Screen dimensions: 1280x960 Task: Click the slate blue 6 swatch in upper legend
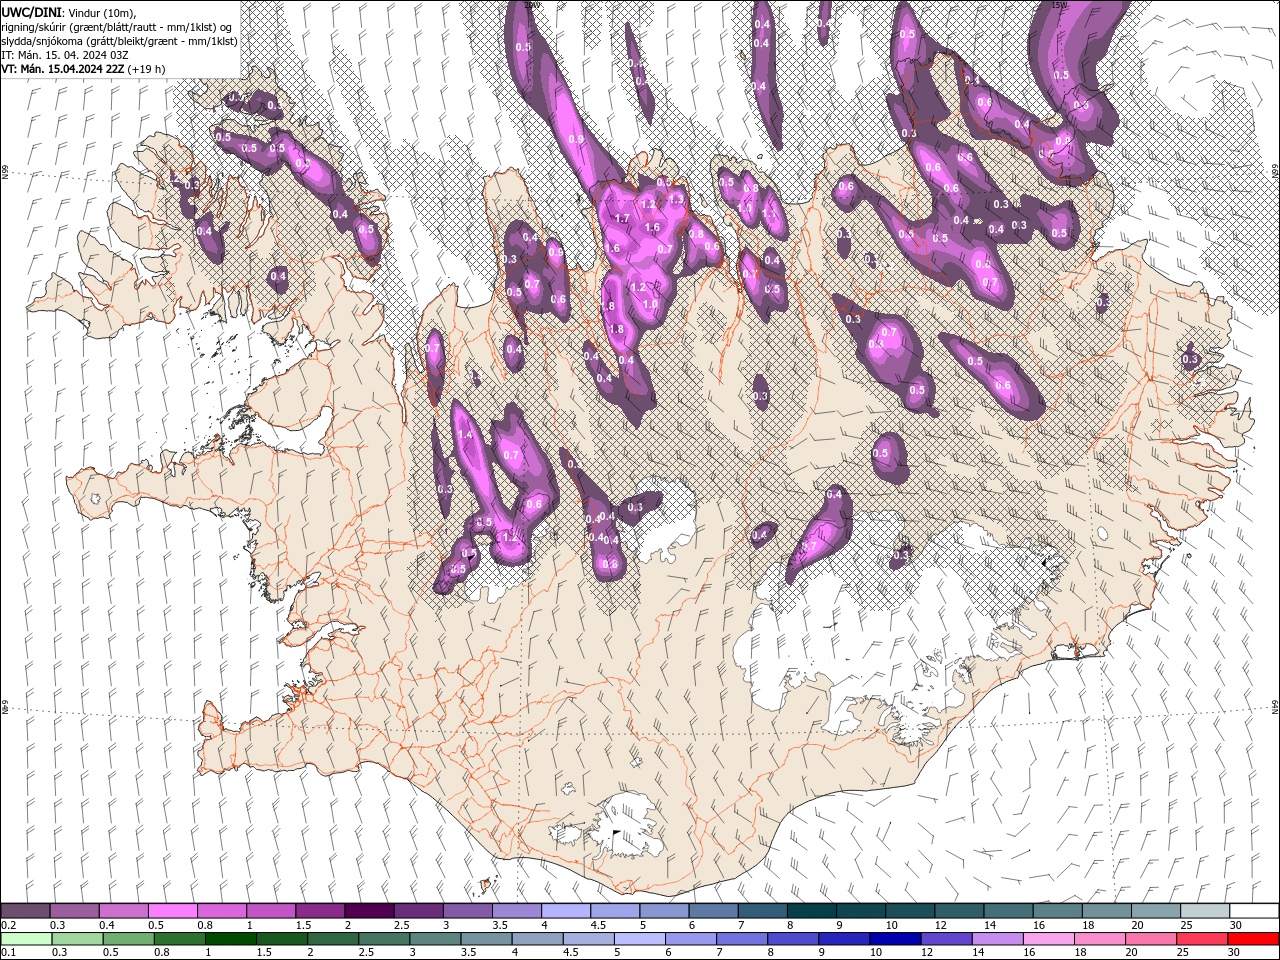point(713,910)
